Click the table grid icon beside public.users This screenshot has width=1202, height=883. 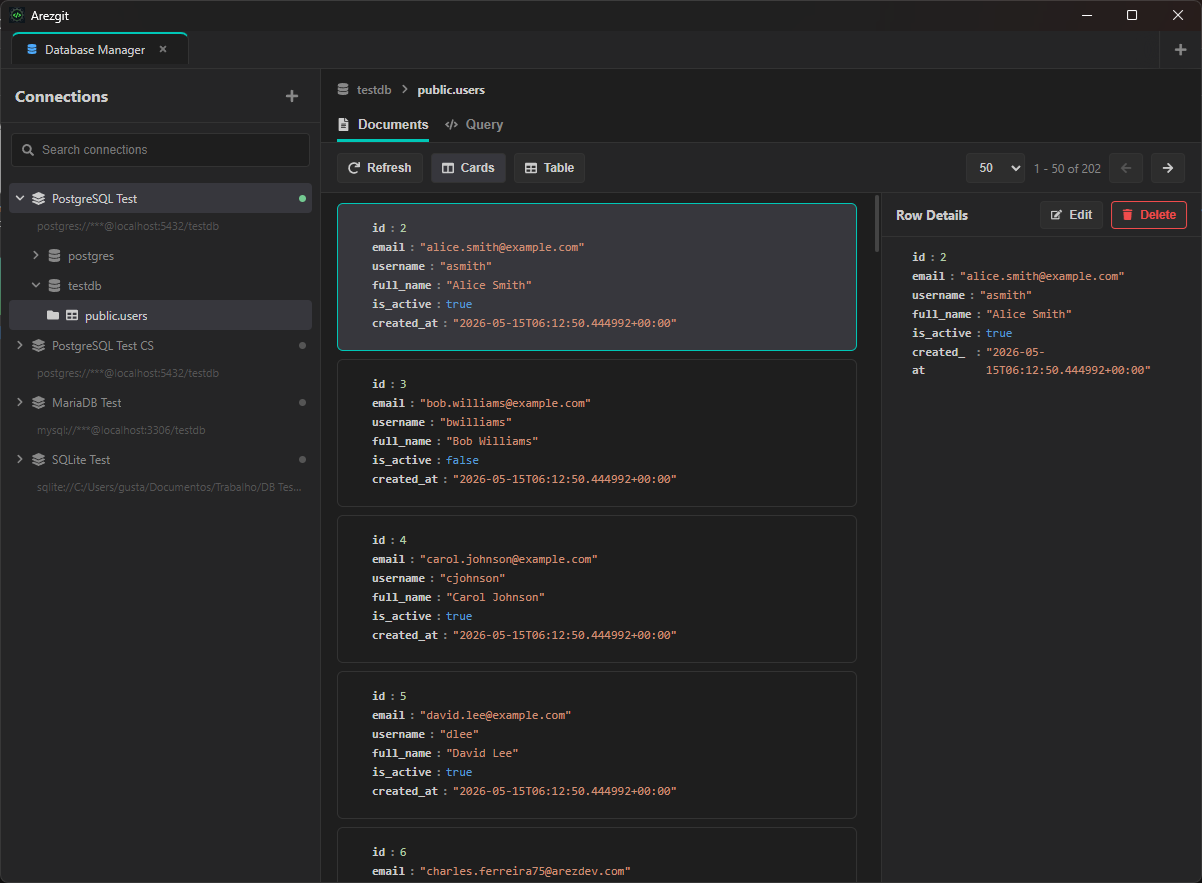[x=72, y=315]
